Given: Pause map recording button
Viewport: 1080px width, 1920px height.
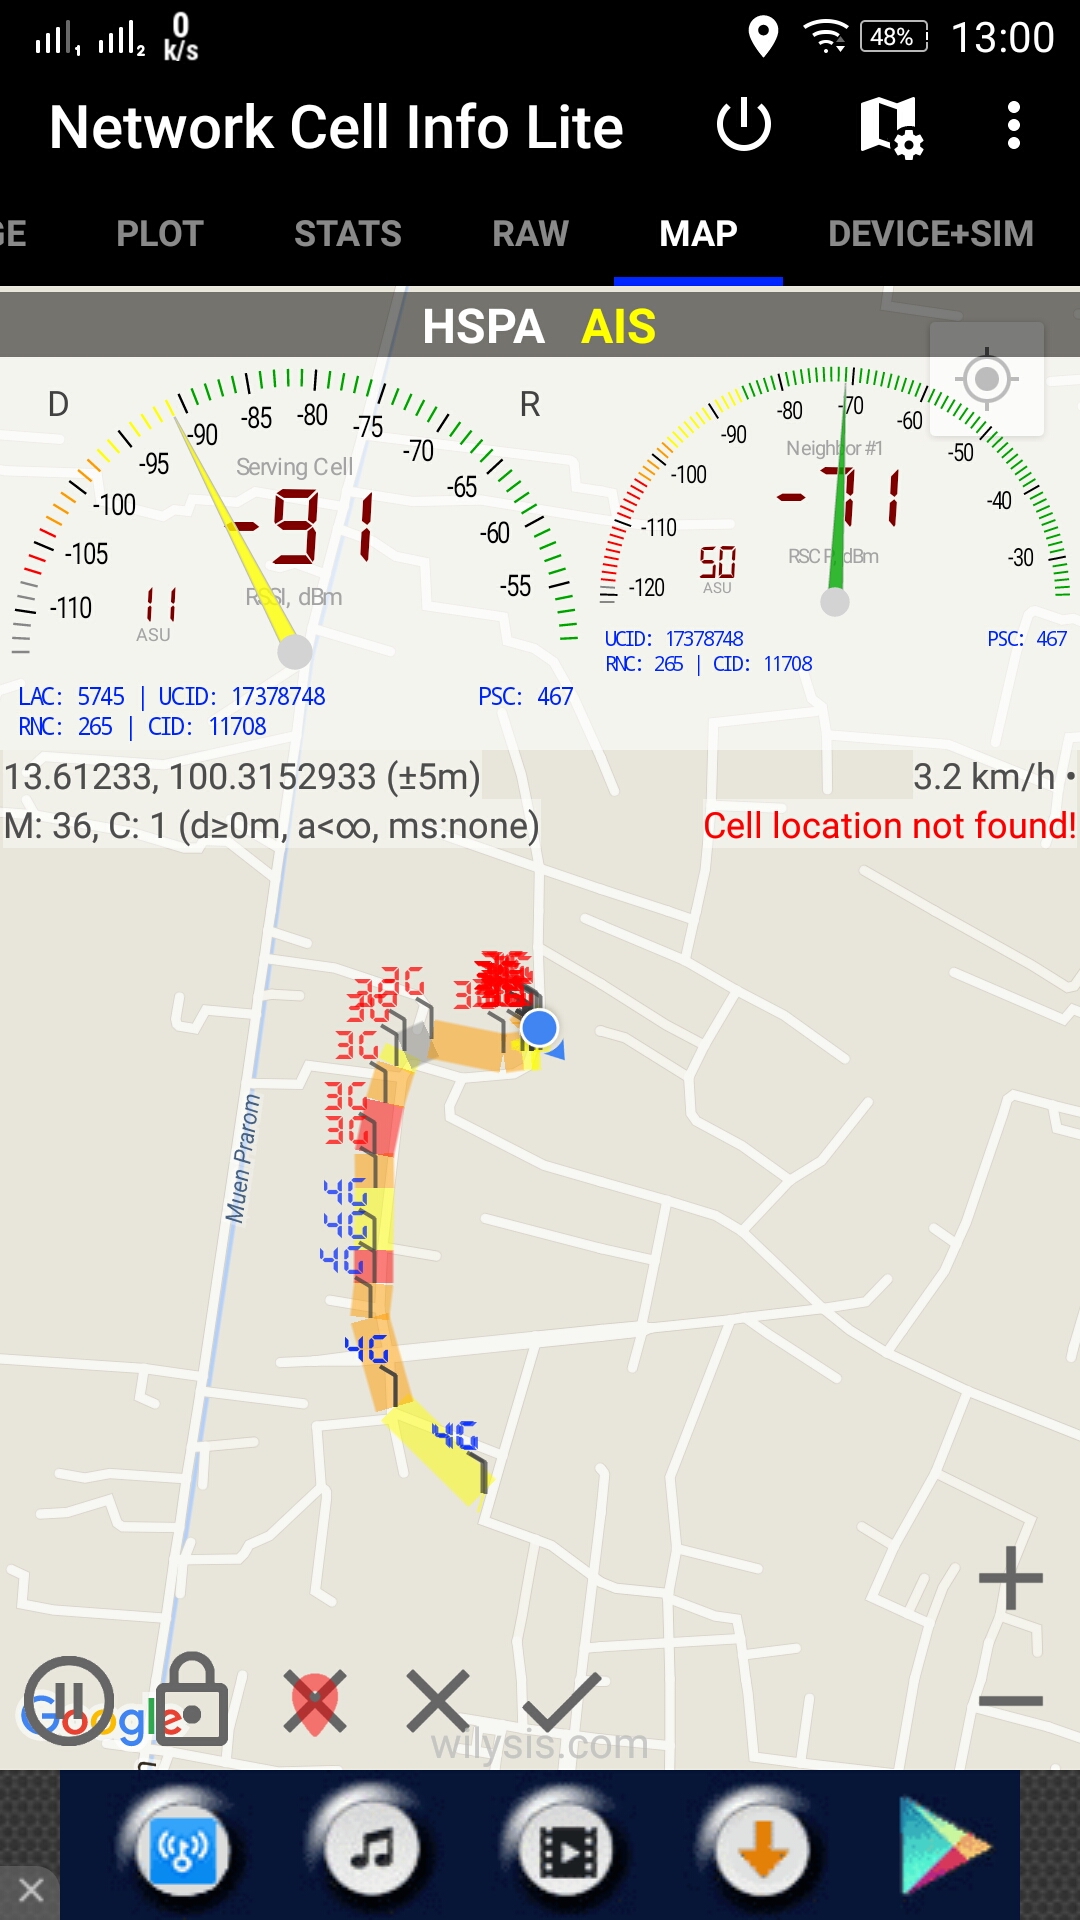Looking at the screenshot, I should 69,1700.
